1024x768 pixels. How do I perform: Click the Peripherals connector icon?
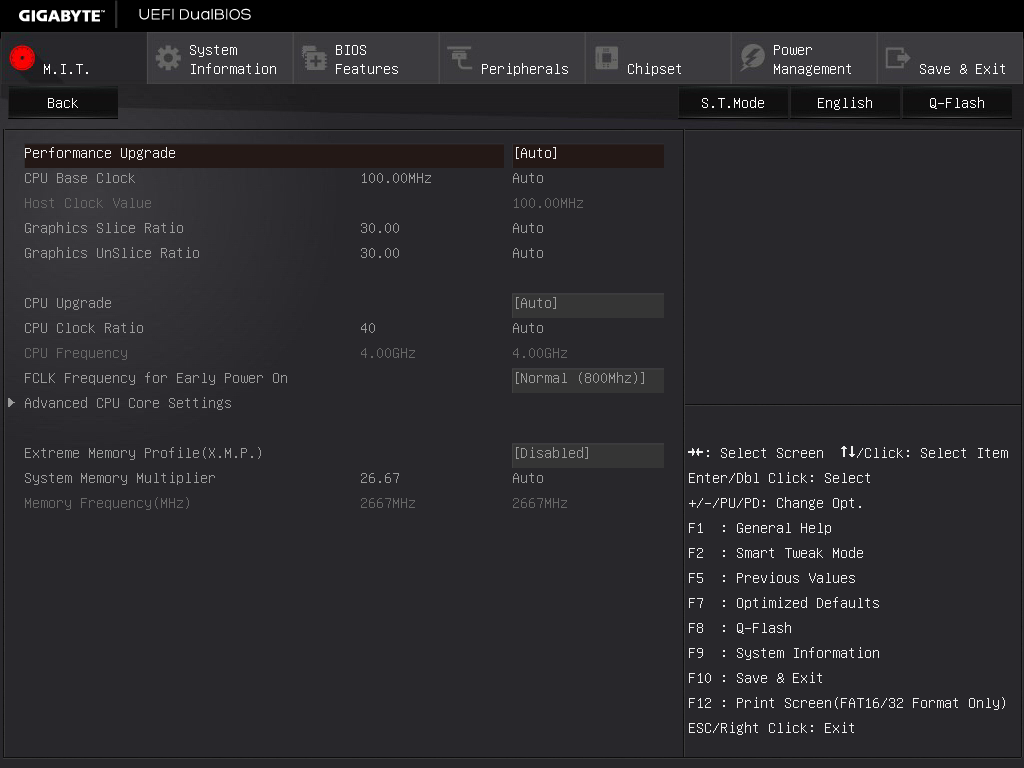(460, 58)
